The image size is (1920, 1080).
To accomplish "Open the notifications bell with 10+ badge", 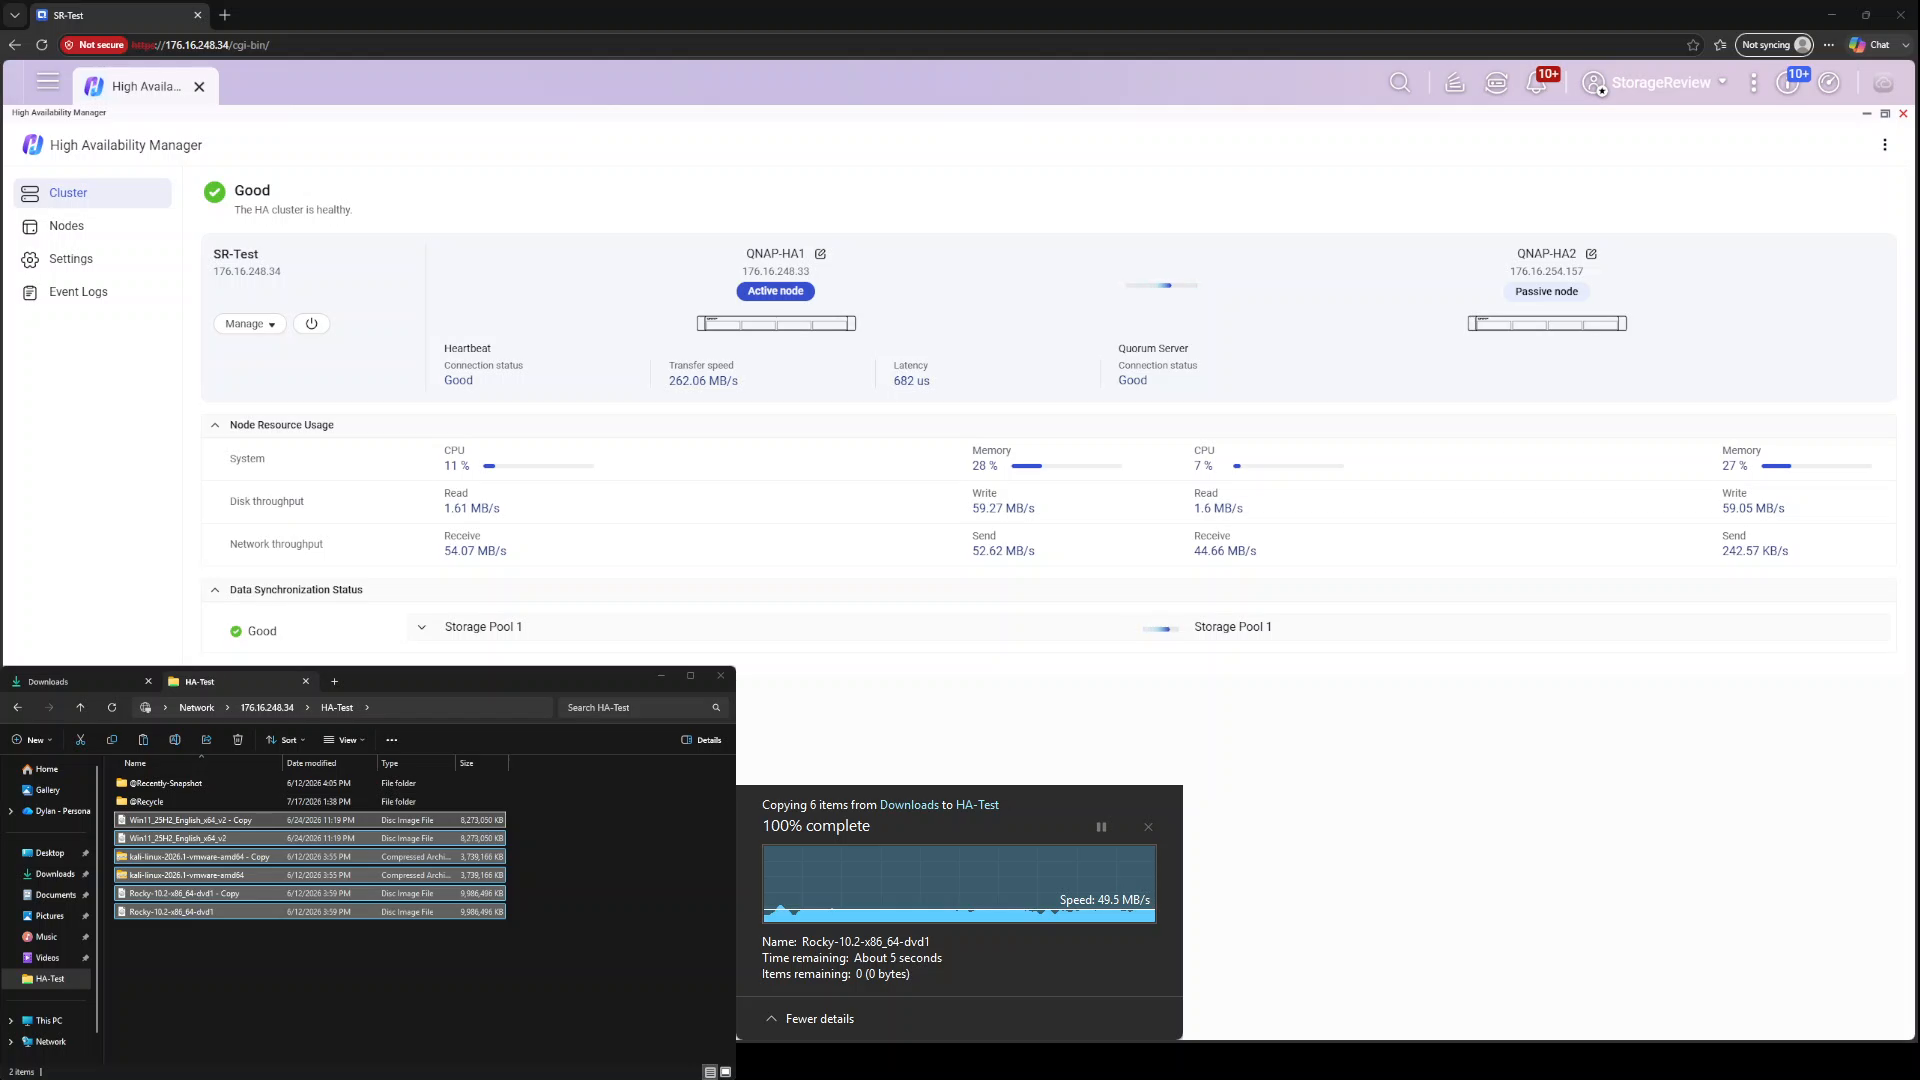I will [1537, 83].
